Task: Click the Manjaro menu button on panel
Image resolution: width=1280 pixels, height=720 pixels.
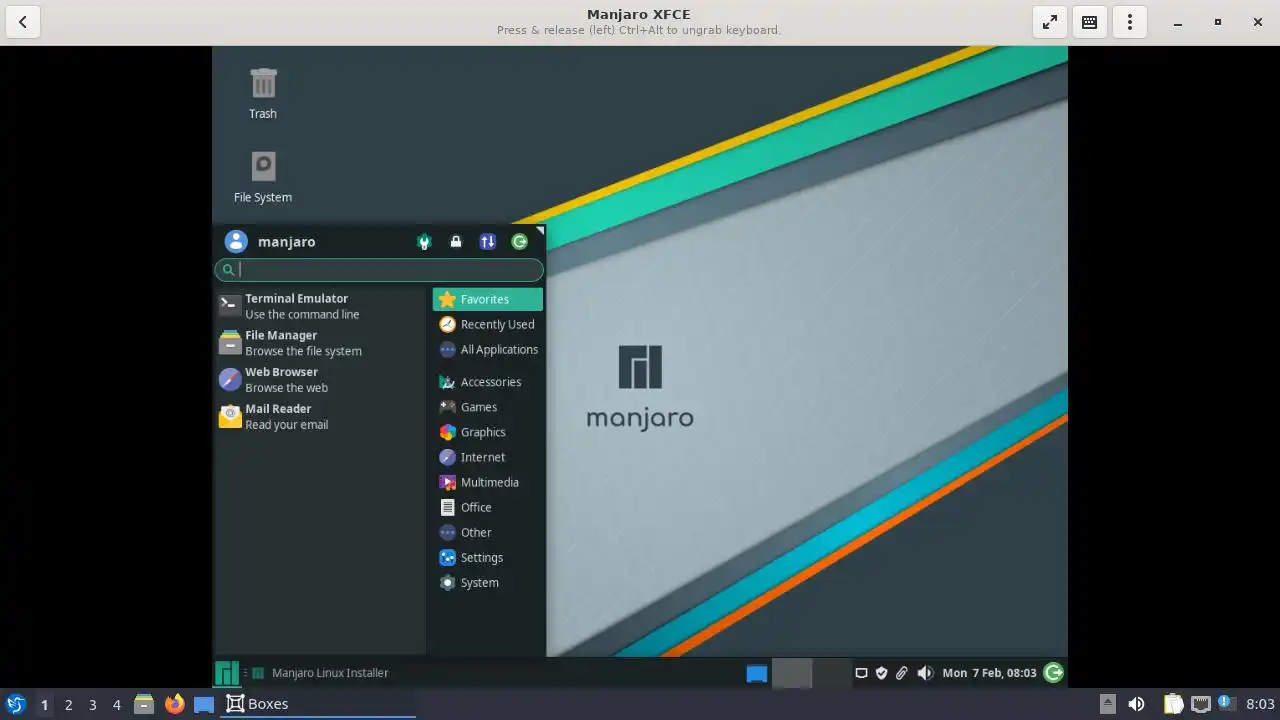Action: (227, 673)
